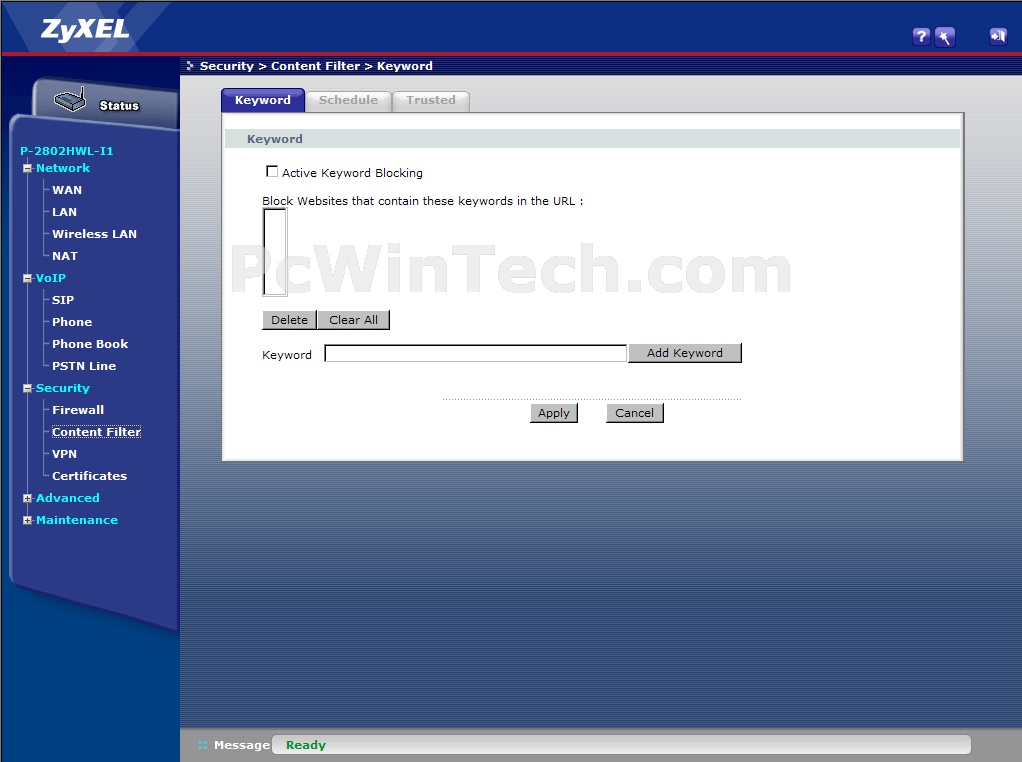The height and width of the screenshot is (762, 1022).
Task: Open the Certificates page
Action: click(x=89, y=476)
